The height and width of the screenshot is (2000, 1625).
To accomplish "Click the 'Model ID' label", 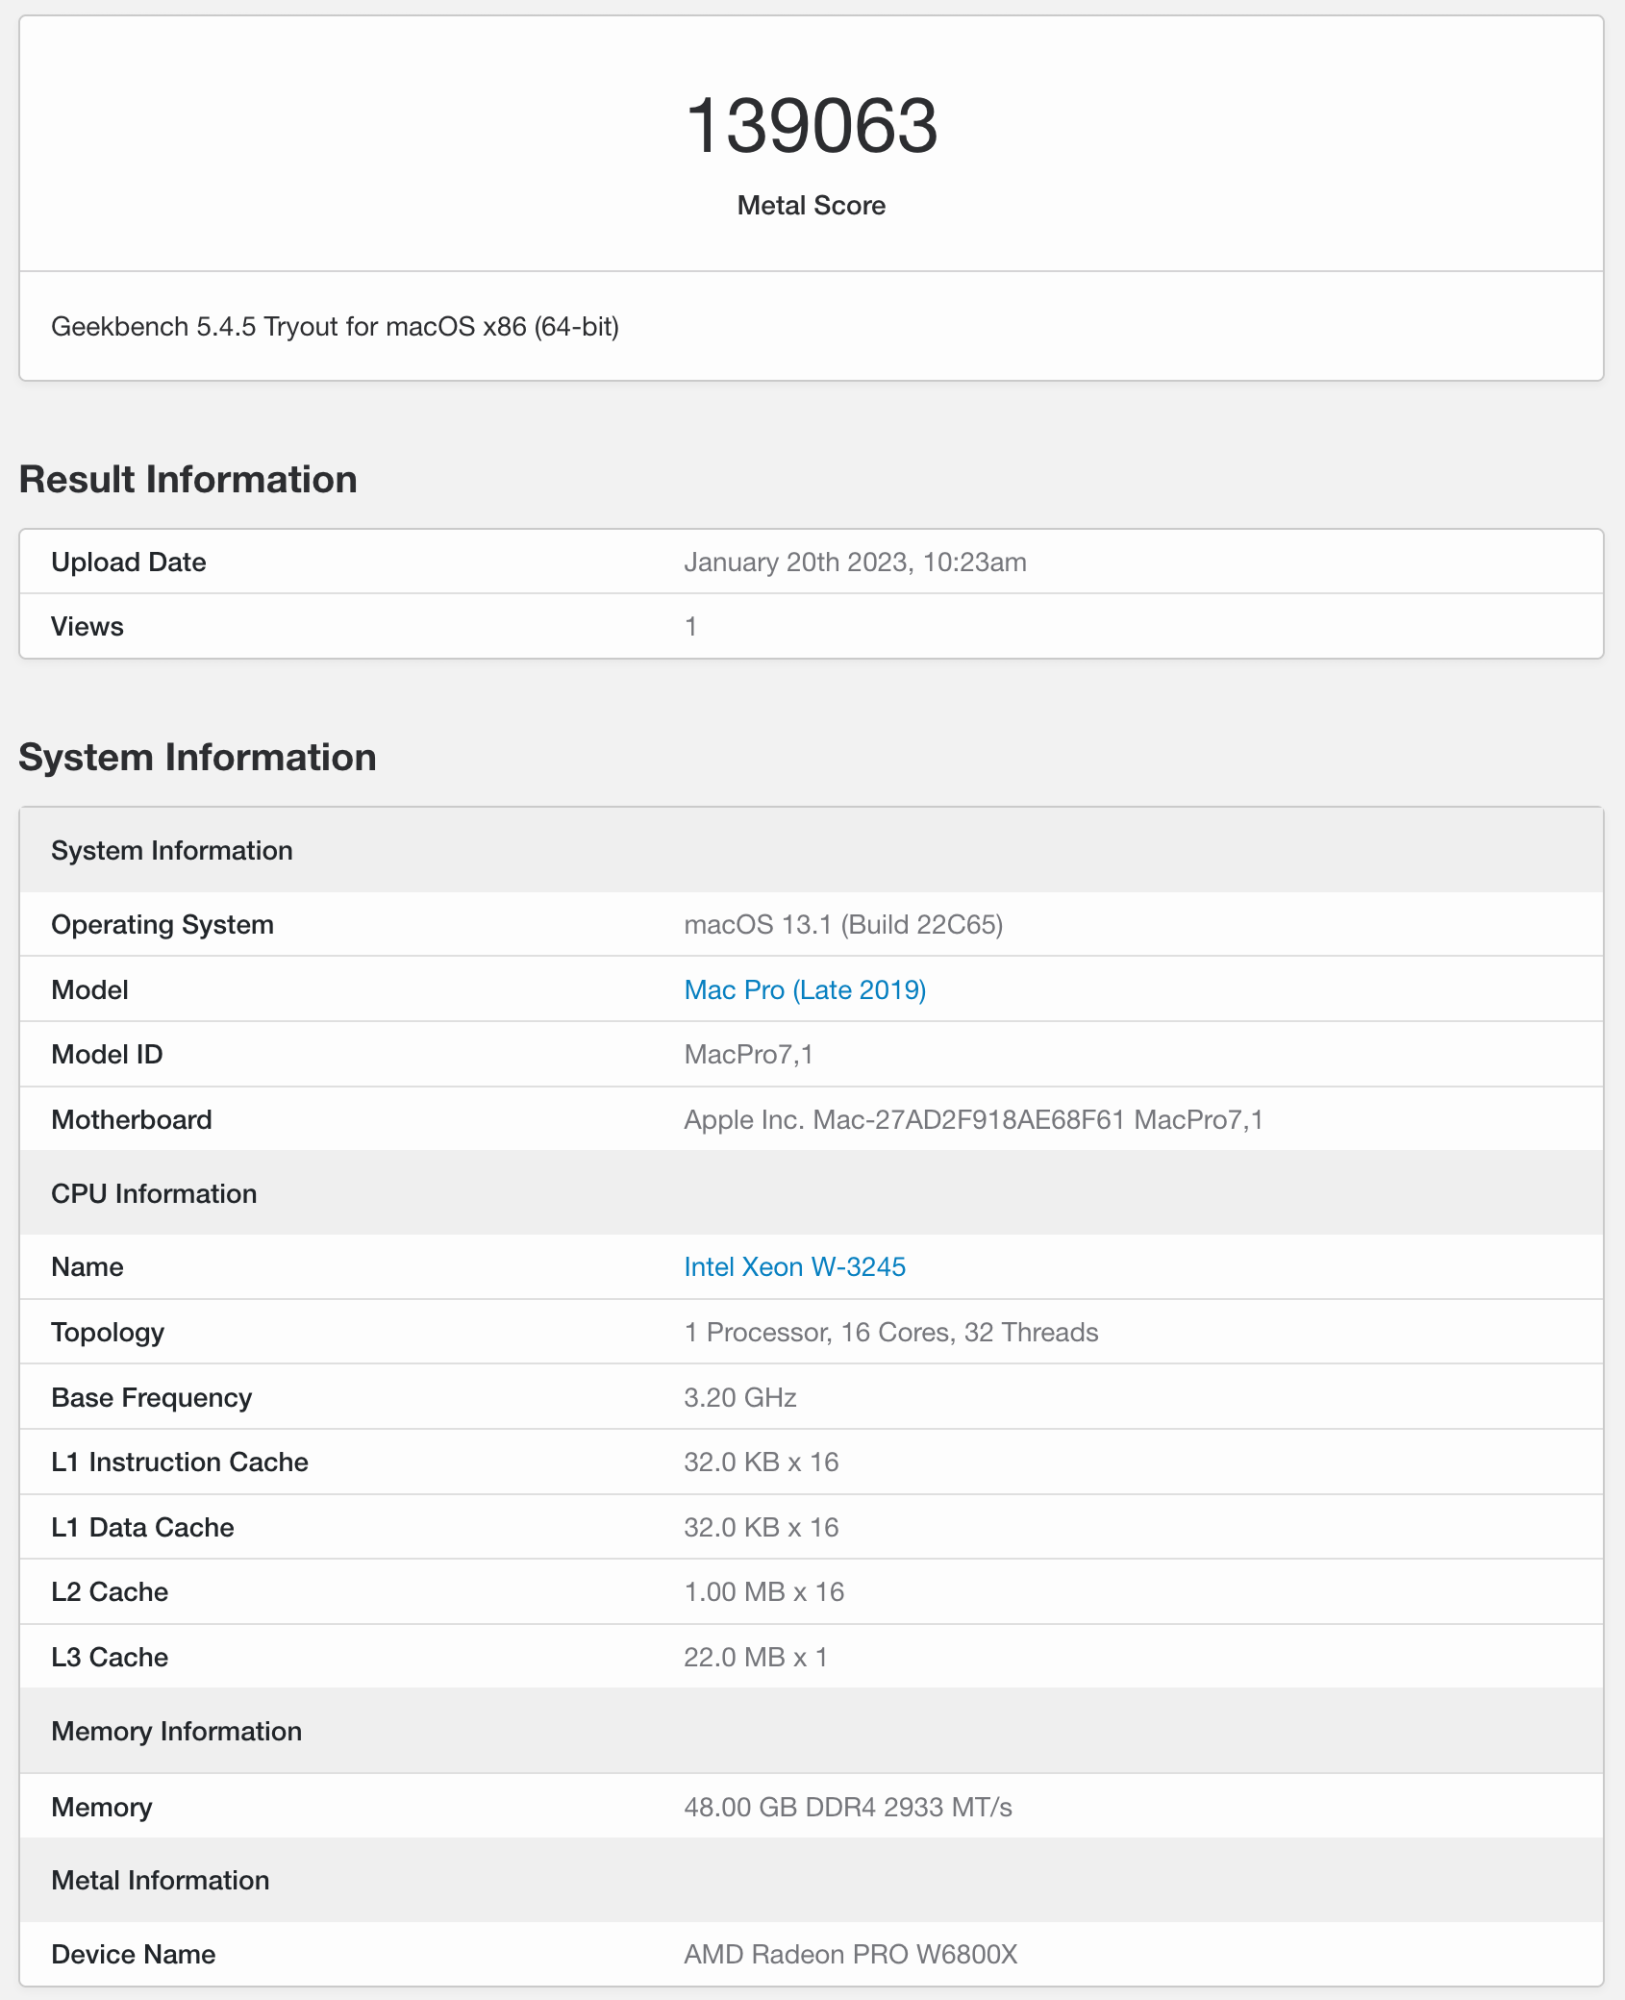I will coord(107,1055).
